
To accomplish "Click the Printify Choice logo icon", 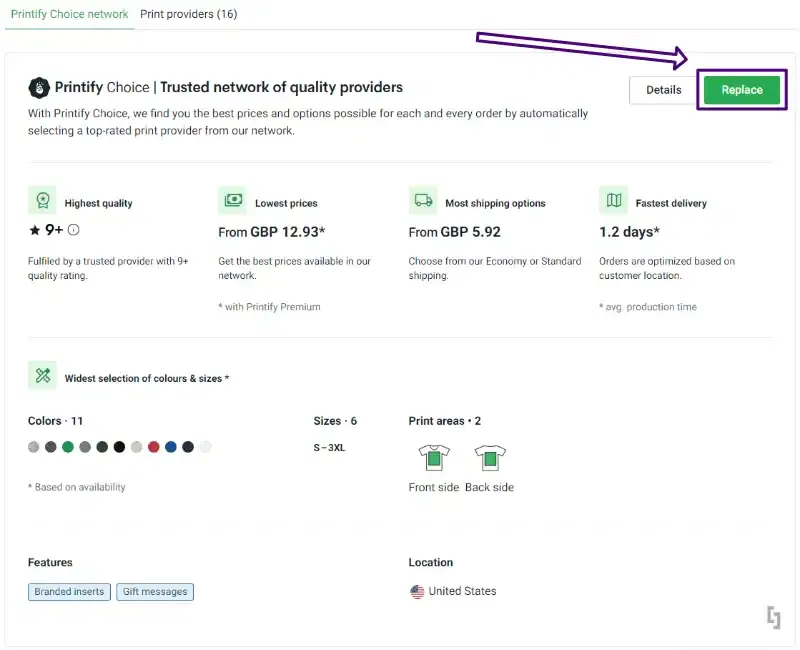I will 40,86.
